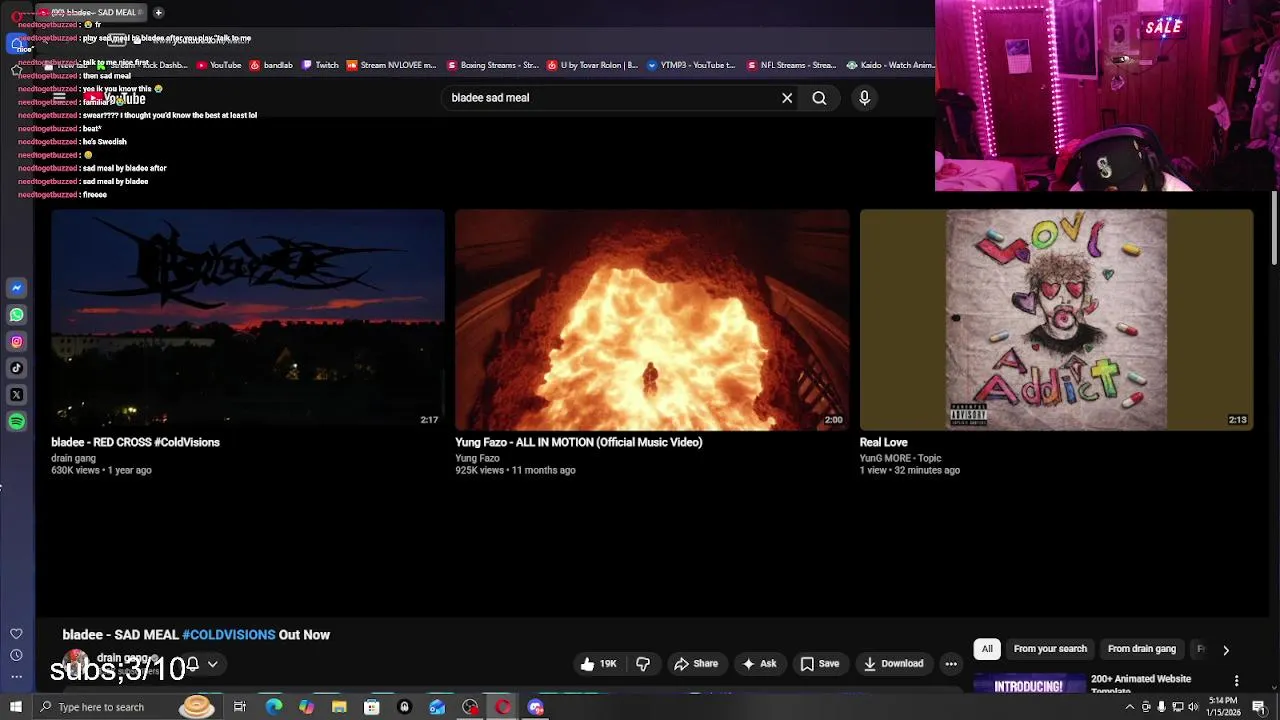Show next filter chips with arrow

1226,650
